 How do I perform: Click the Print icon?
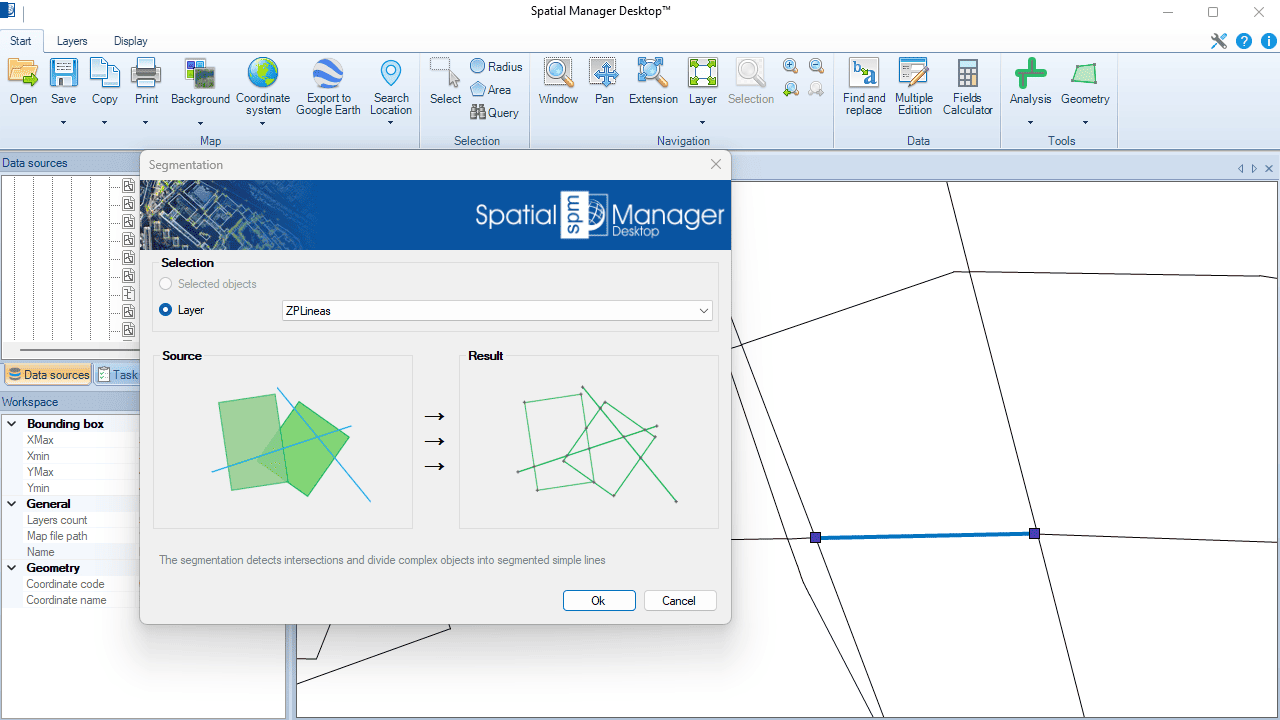146,72
